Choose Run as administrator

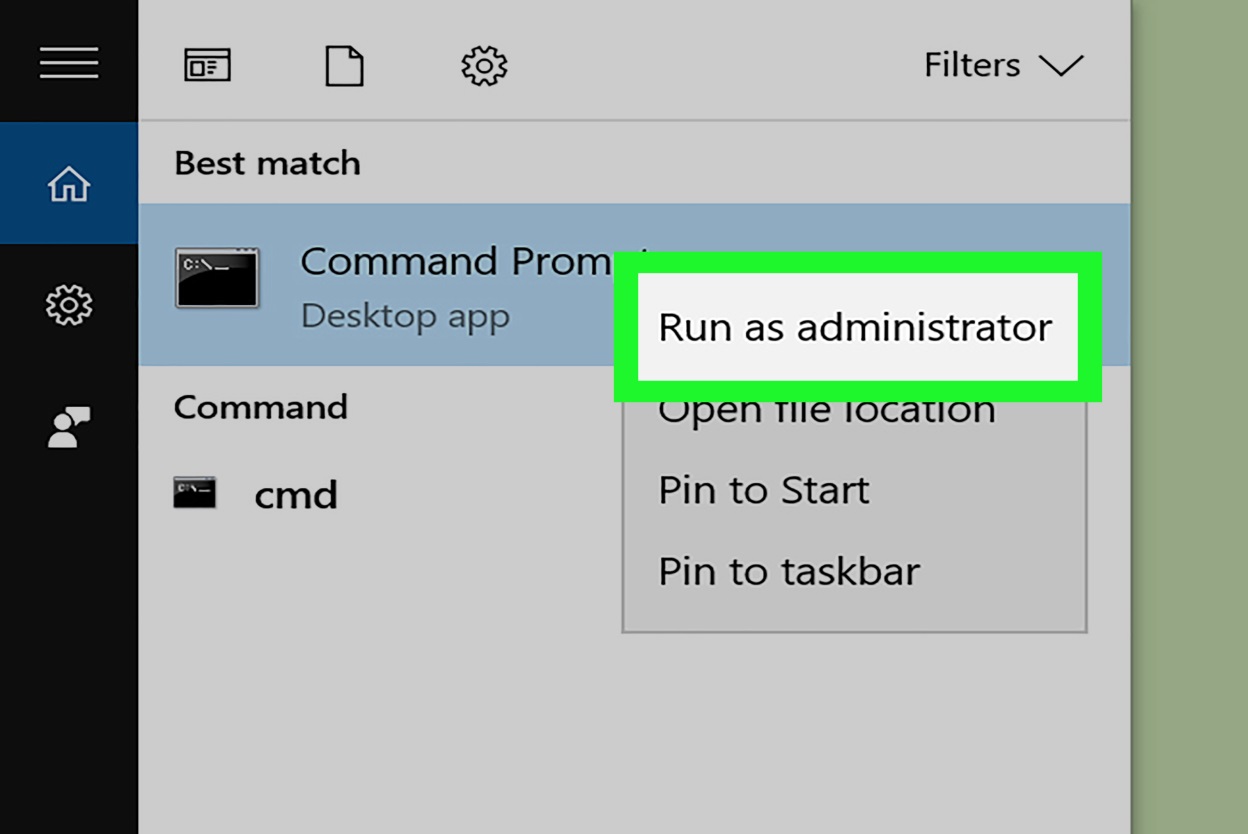[855, 327]
